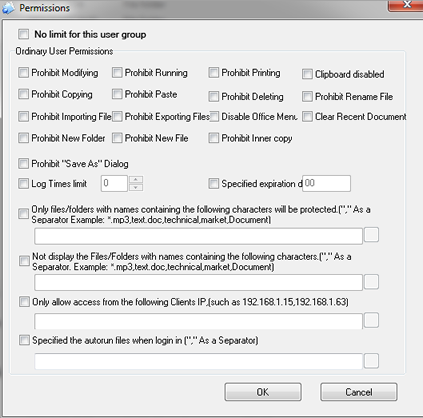Increase Log Times limit with up arrow

point(136,180)
